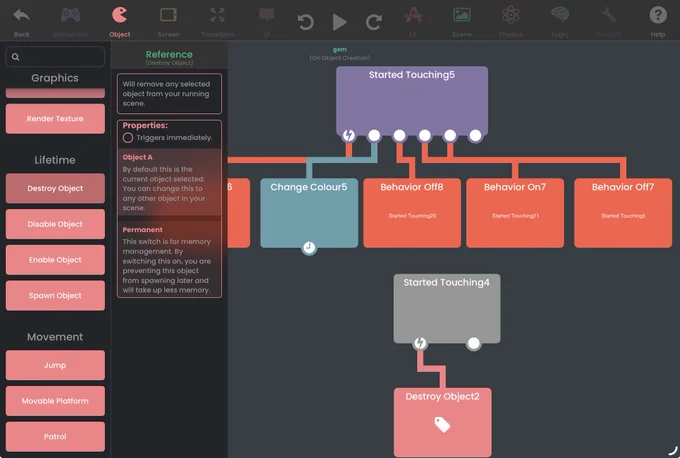Undo the last action

point(306,22)
